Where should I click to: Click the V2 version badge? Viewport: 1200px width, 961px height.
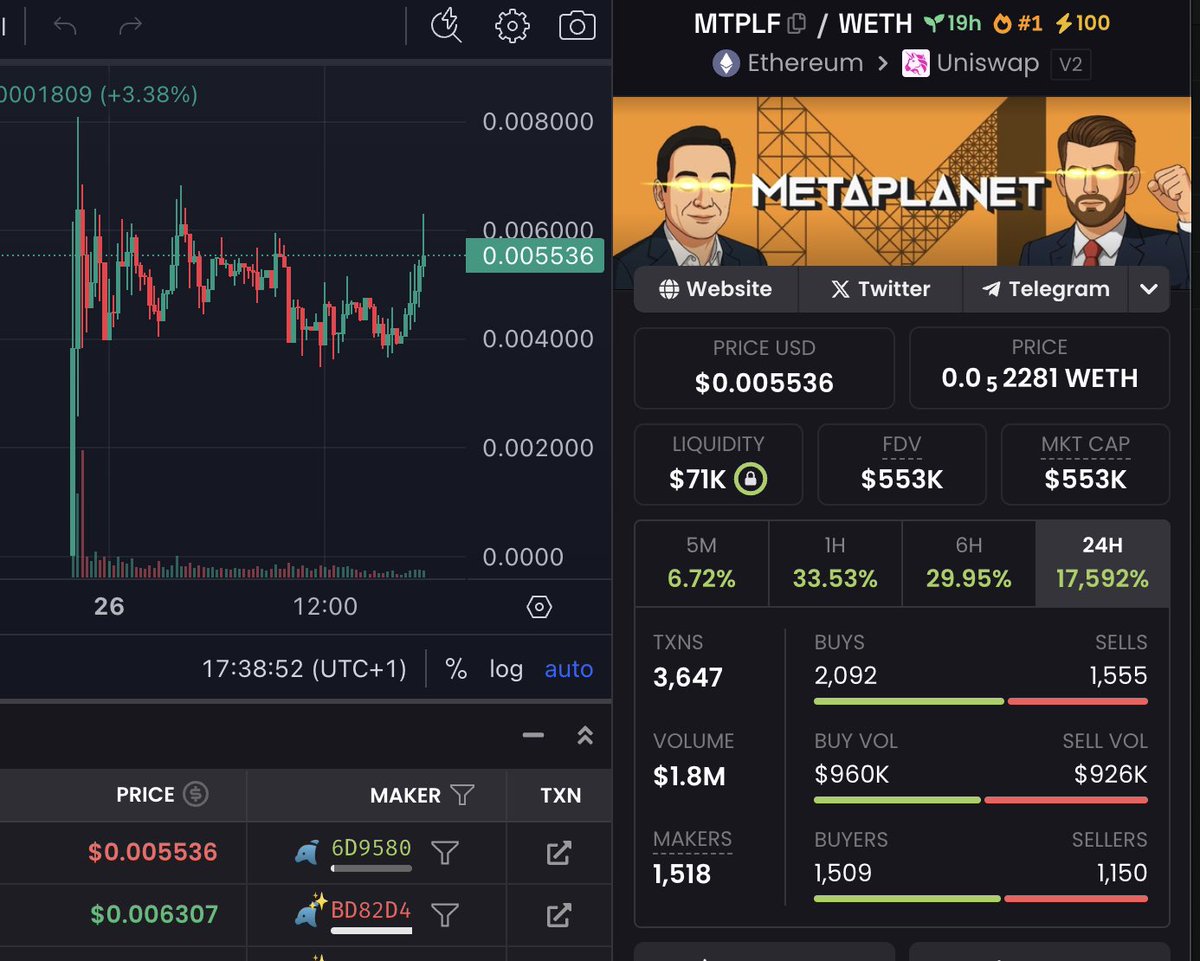point(1070,65)
